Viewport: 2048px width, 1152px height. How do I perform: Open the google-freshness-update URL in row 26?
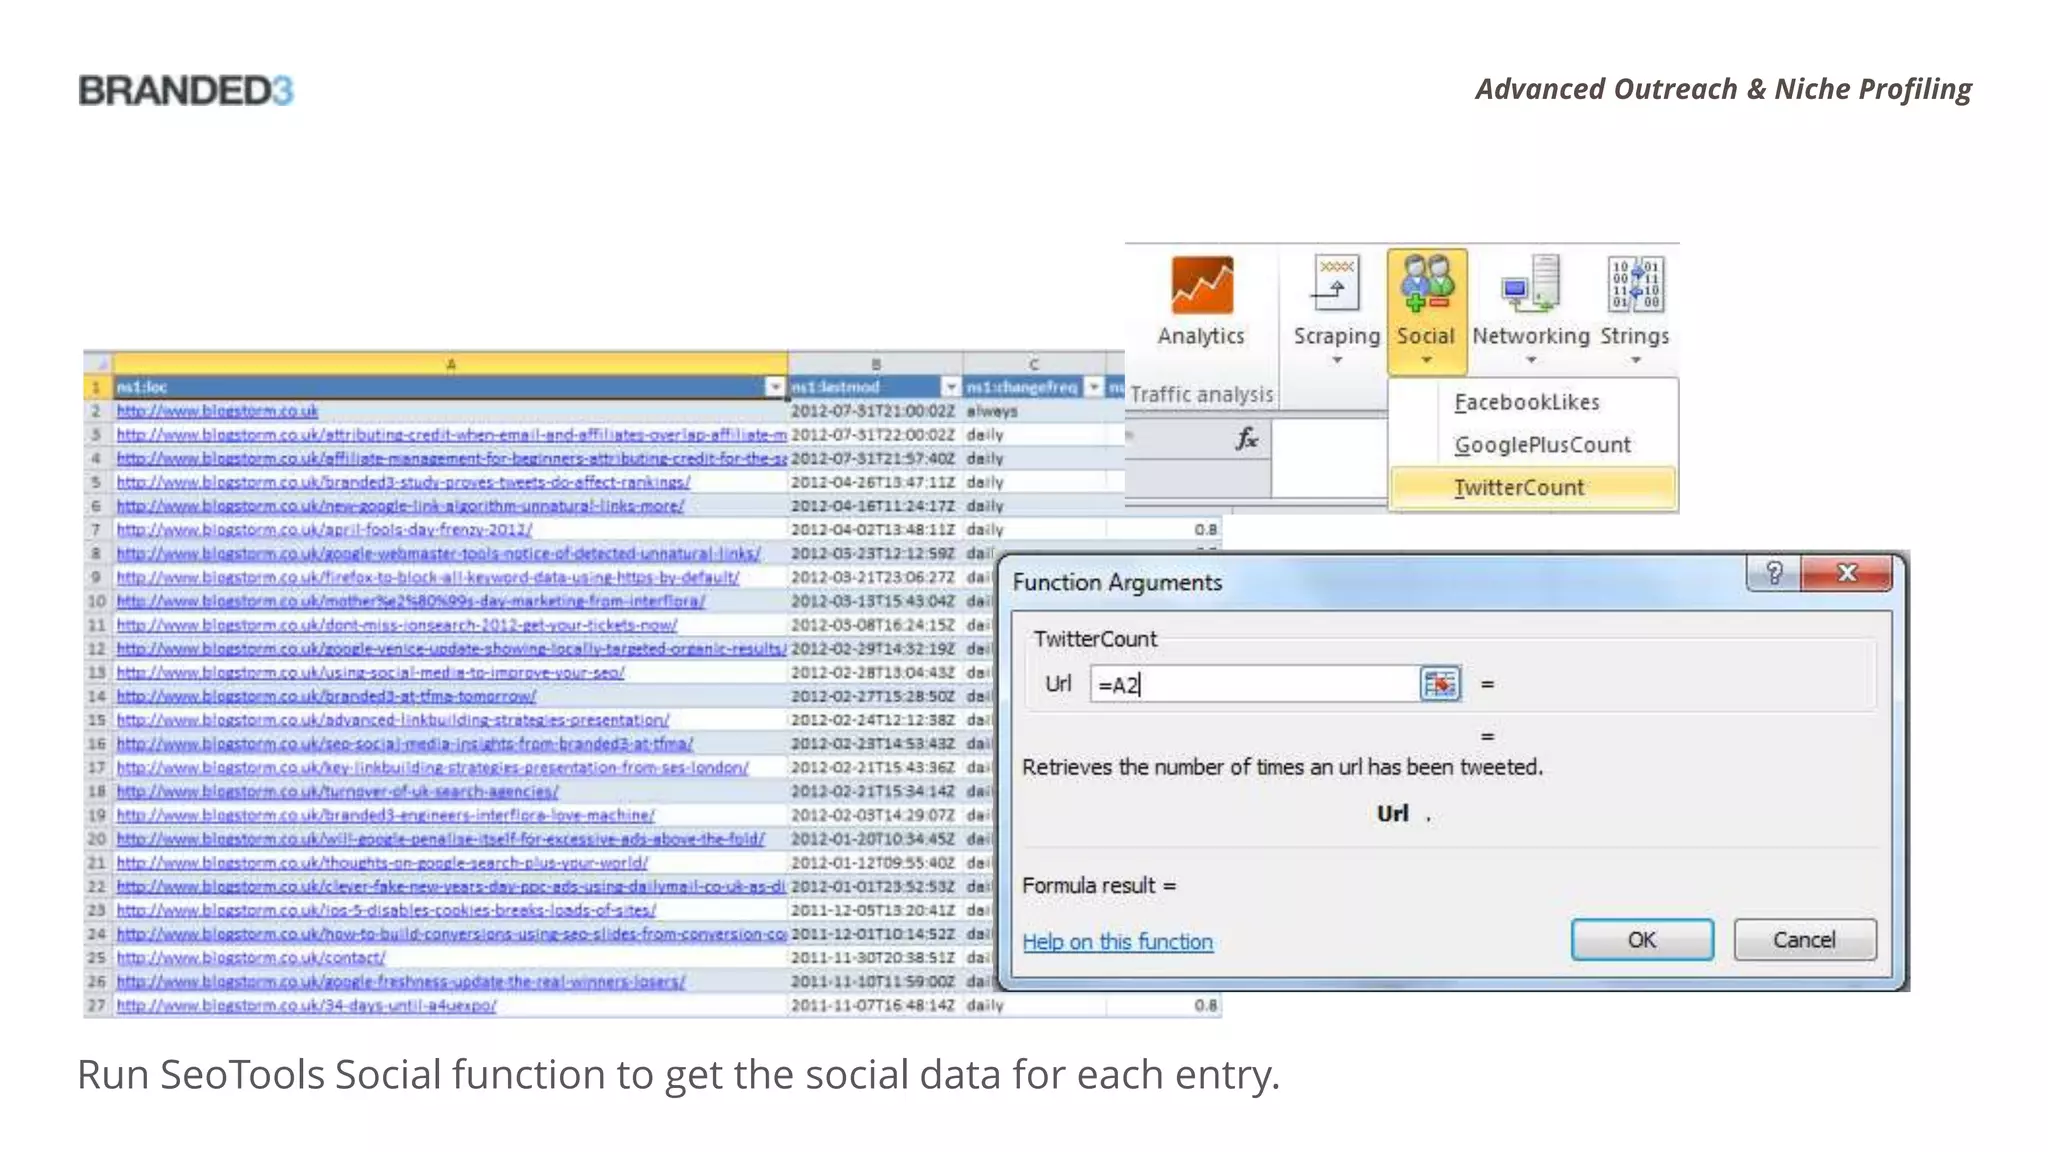coord(401,982)
